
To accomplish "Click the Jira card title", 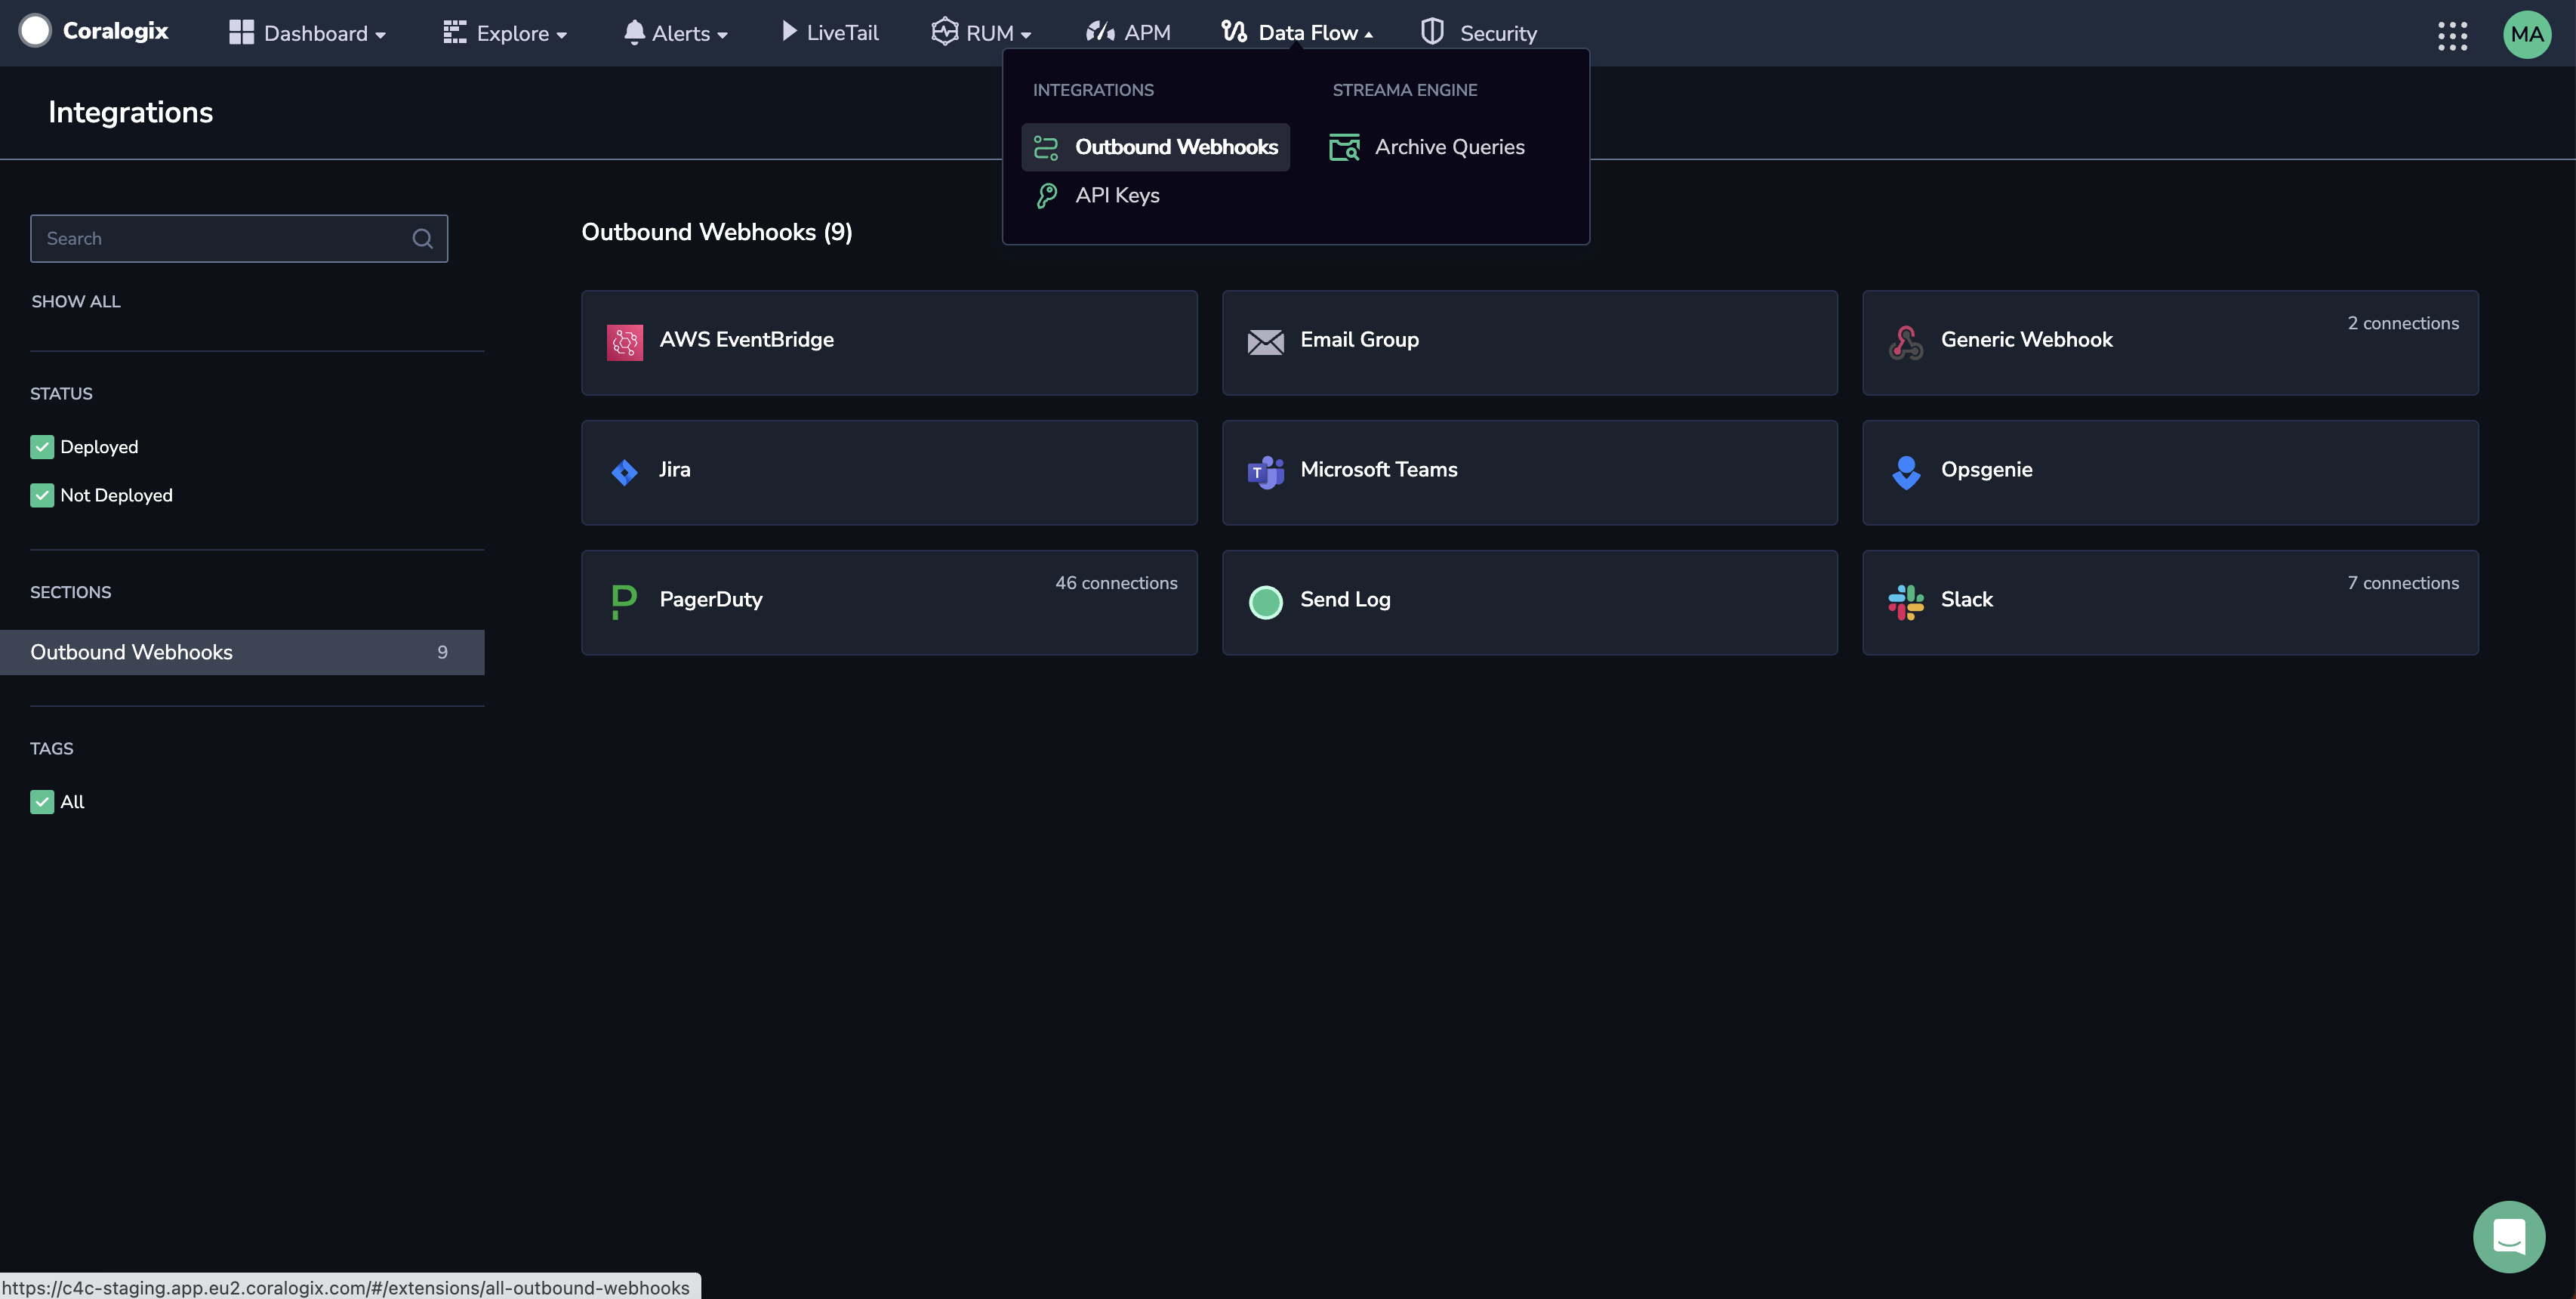I will click(675, 470).
